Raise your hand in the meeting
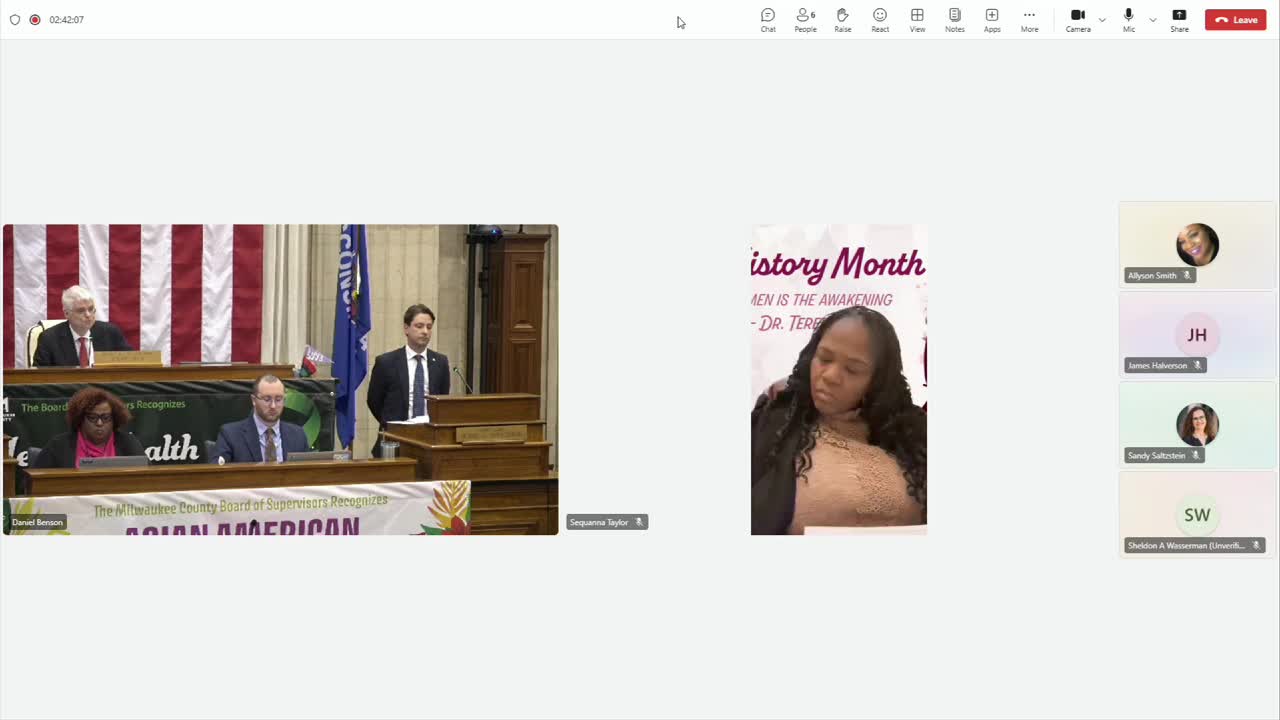Image resolution: width=1280 pixels, height=720 pixels. coord(843,20)
